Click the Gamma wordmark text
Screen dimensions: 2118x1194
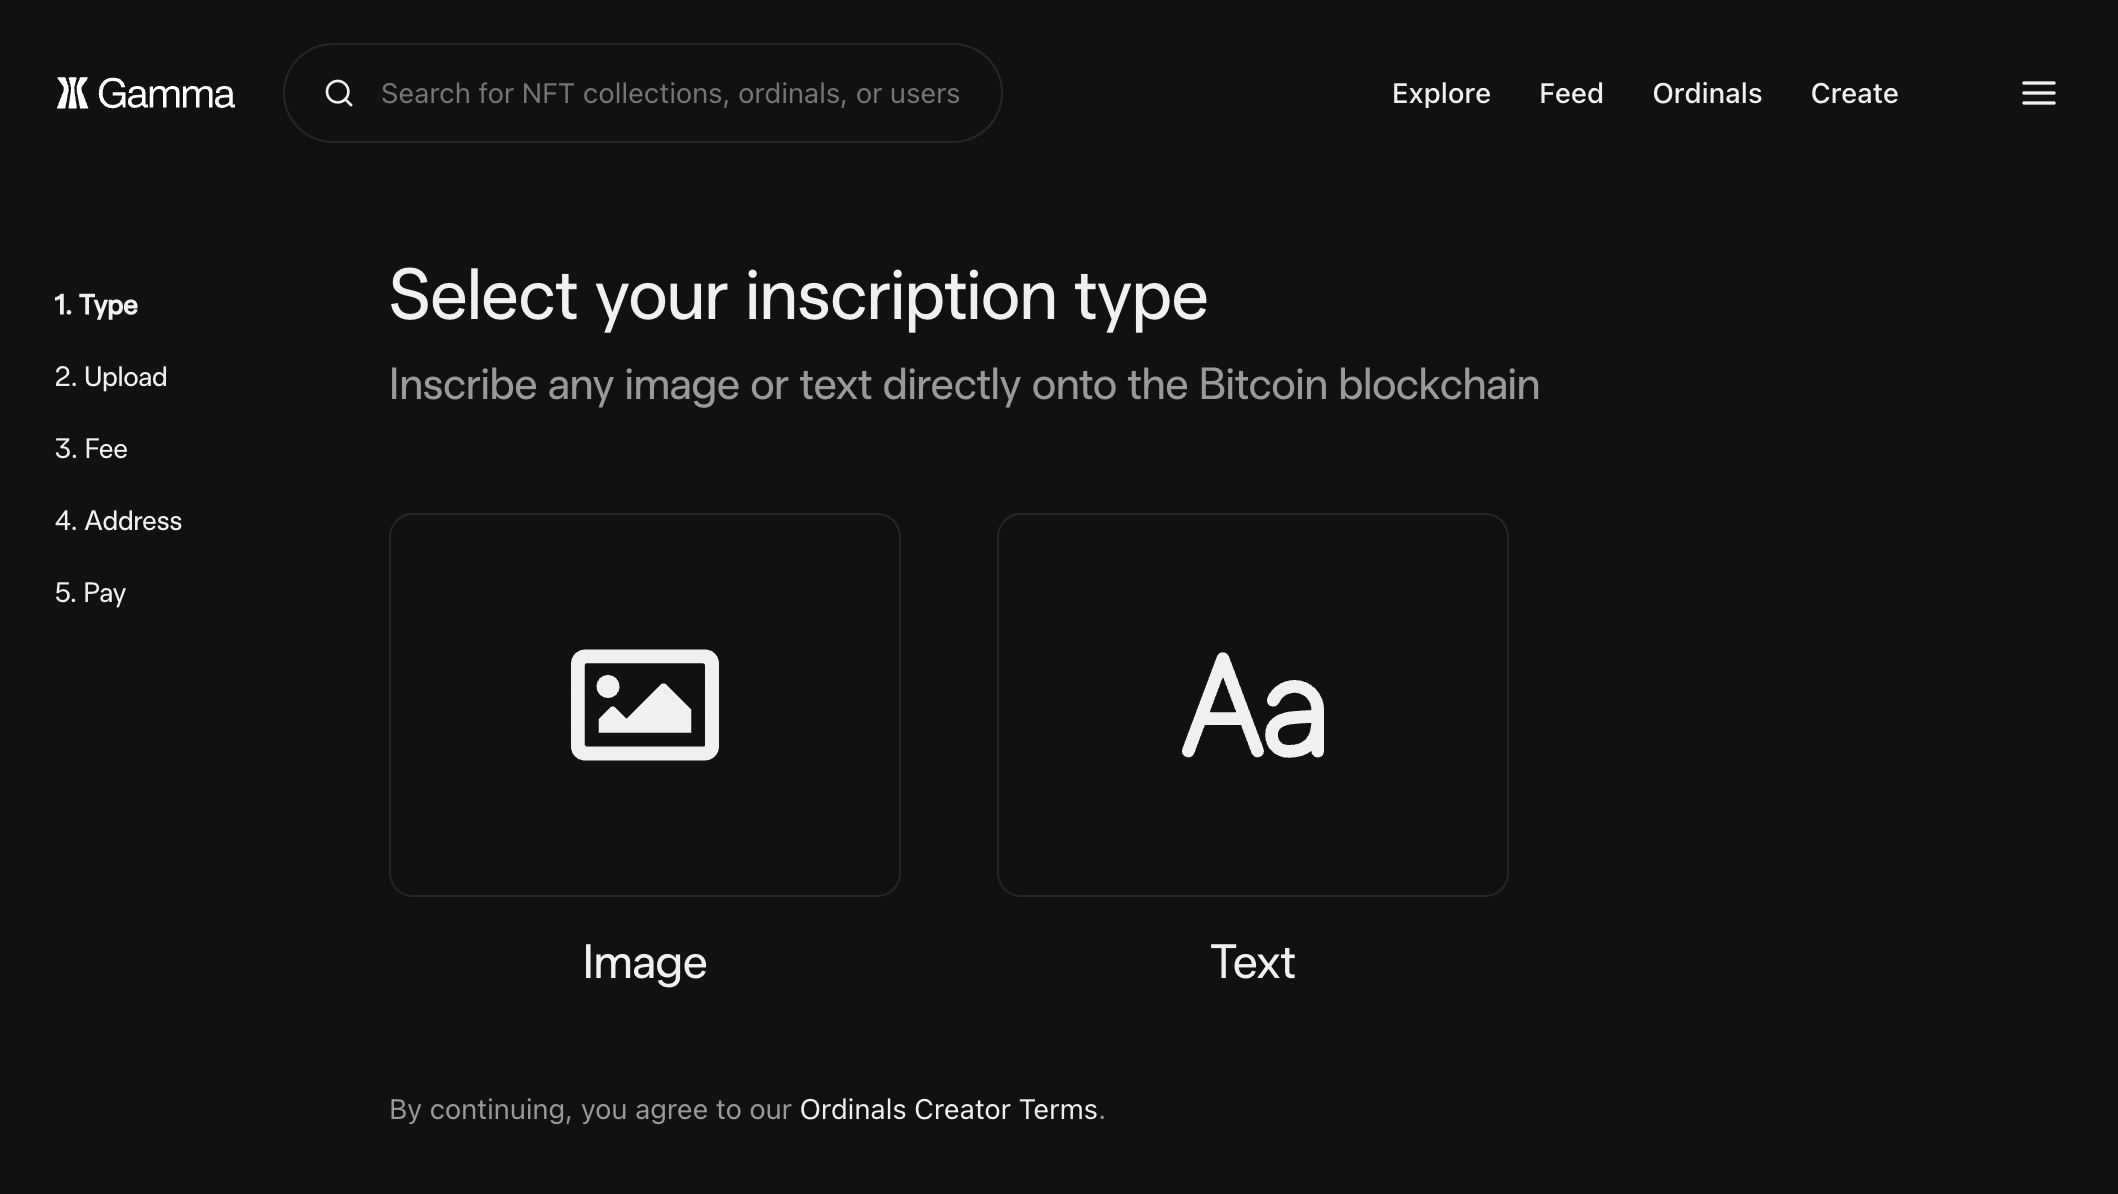(x=166, y=94)
